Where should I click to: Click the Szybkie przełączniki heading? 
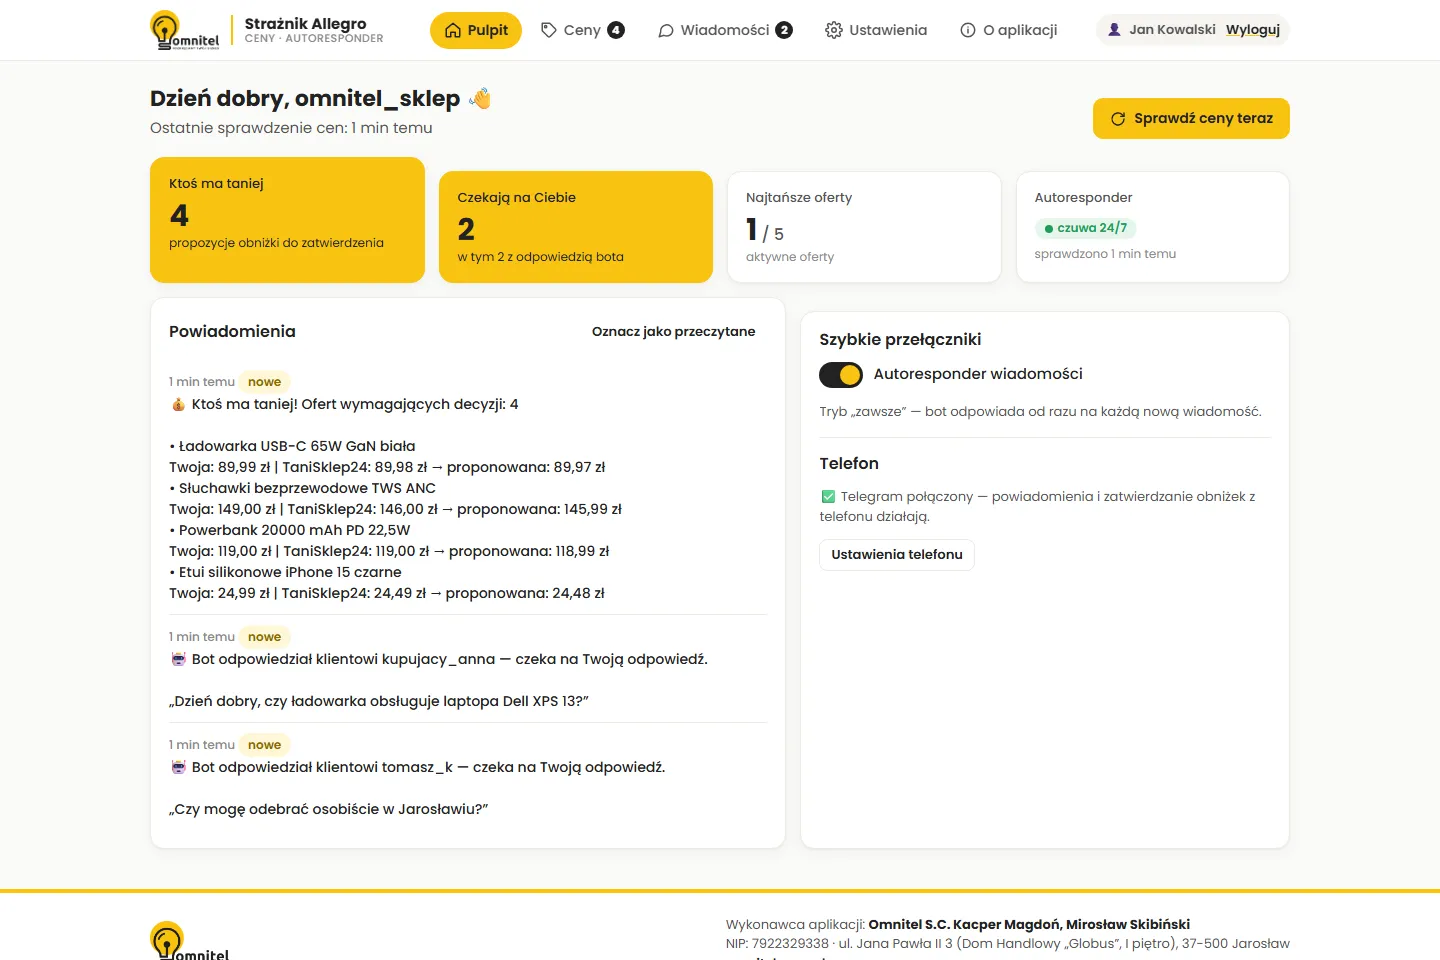pos(900,339)
